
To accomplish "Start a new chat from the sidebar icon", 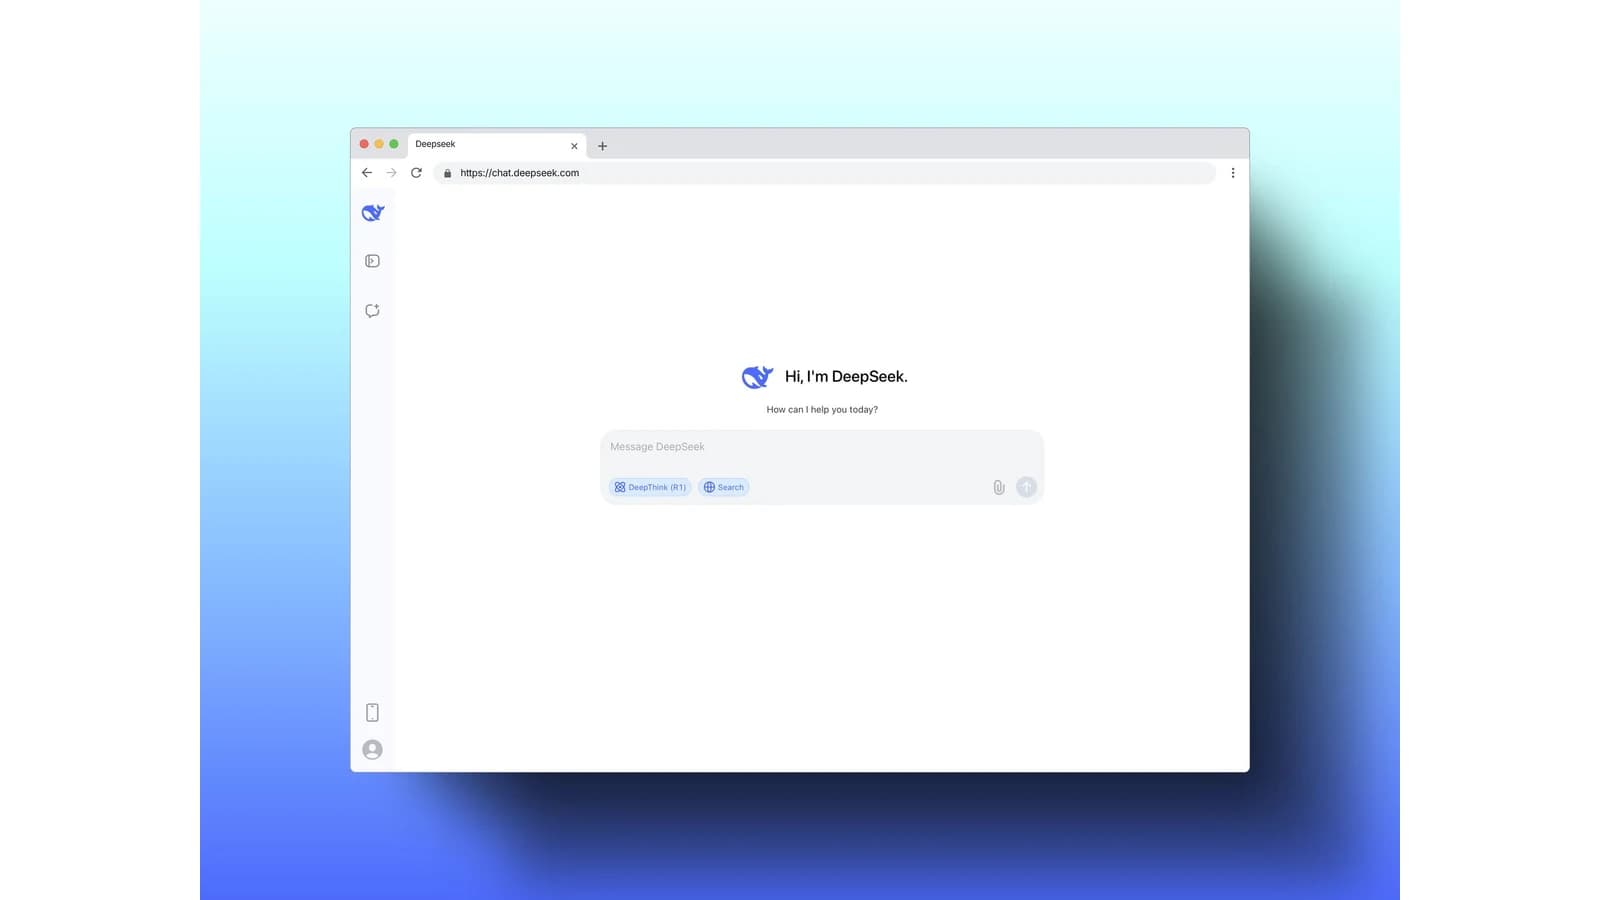I will click(x=372, y=311).
